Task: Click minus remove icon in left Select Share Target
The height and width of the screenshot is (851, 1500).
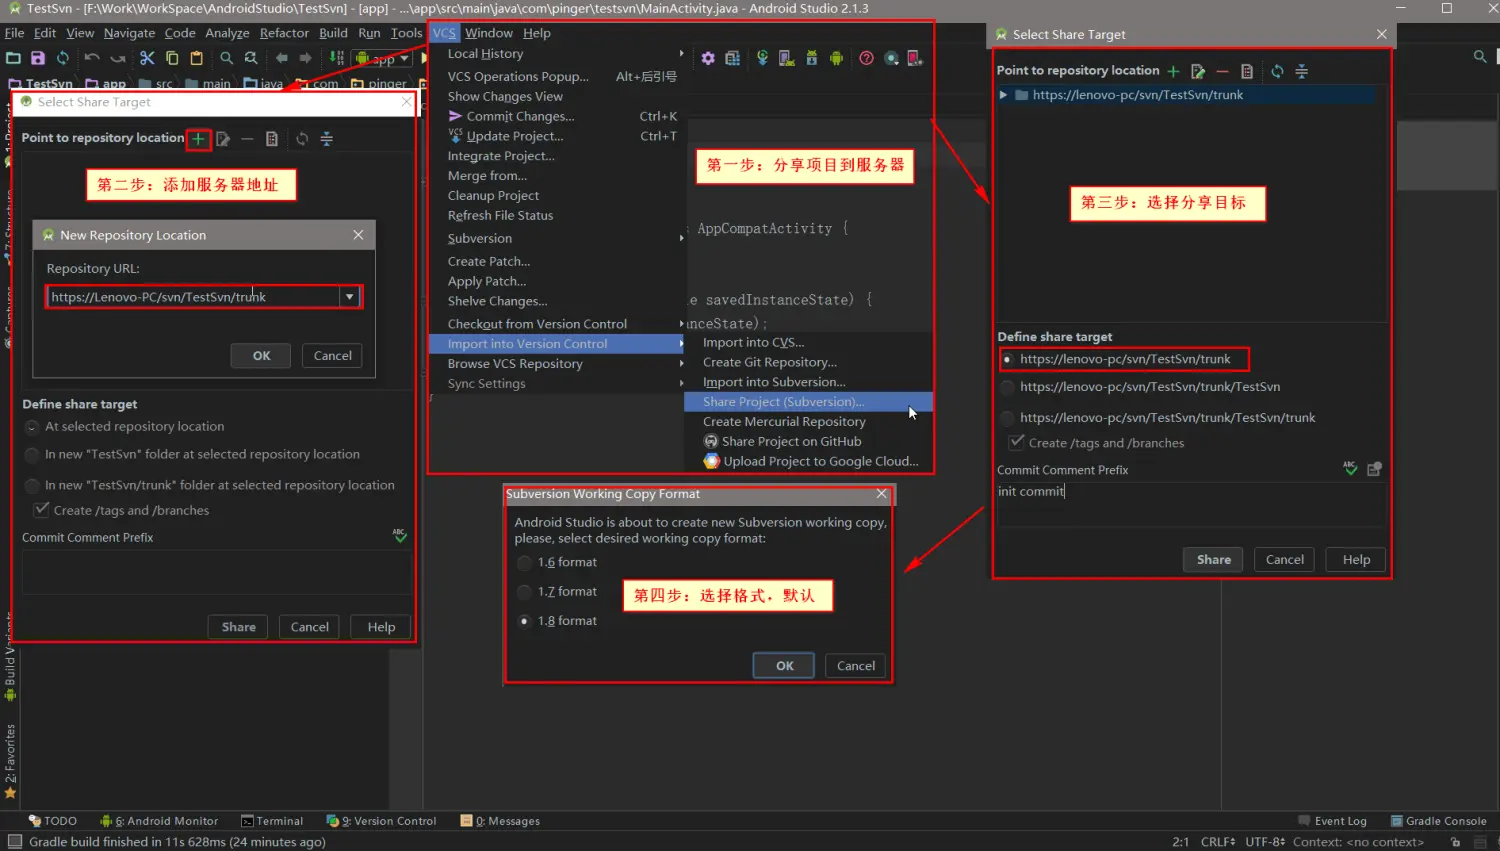Action: coord(247,139)
